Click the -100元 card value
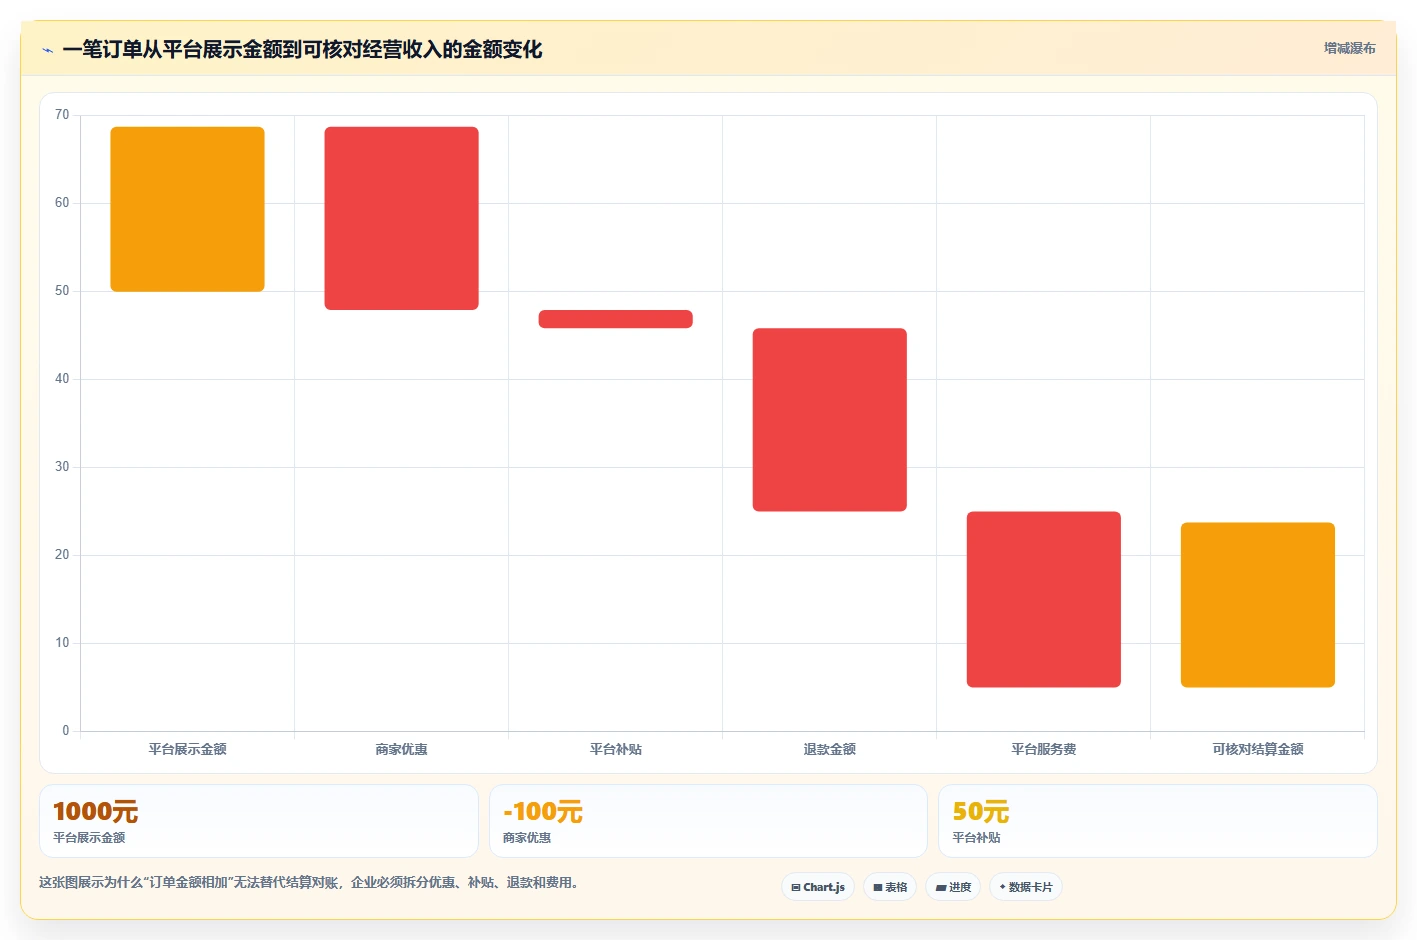The image size is (1417, 940). (x=542, y=811)
